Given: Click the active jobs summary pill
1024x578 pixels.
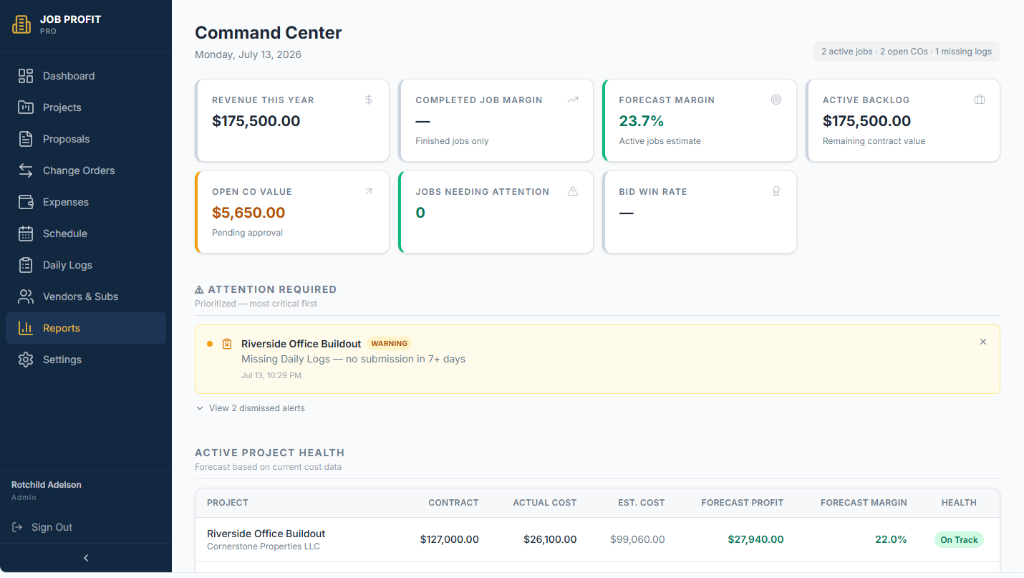Looking at the screenshot, I should click(906, 52).
